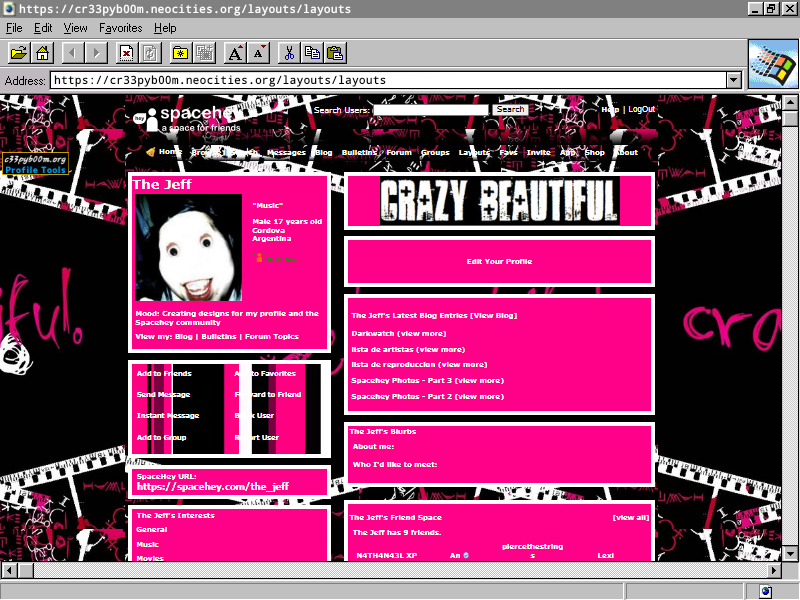Click the LogOut link
The width and height of the screenshot is (800, 600).
coord(641,109)
